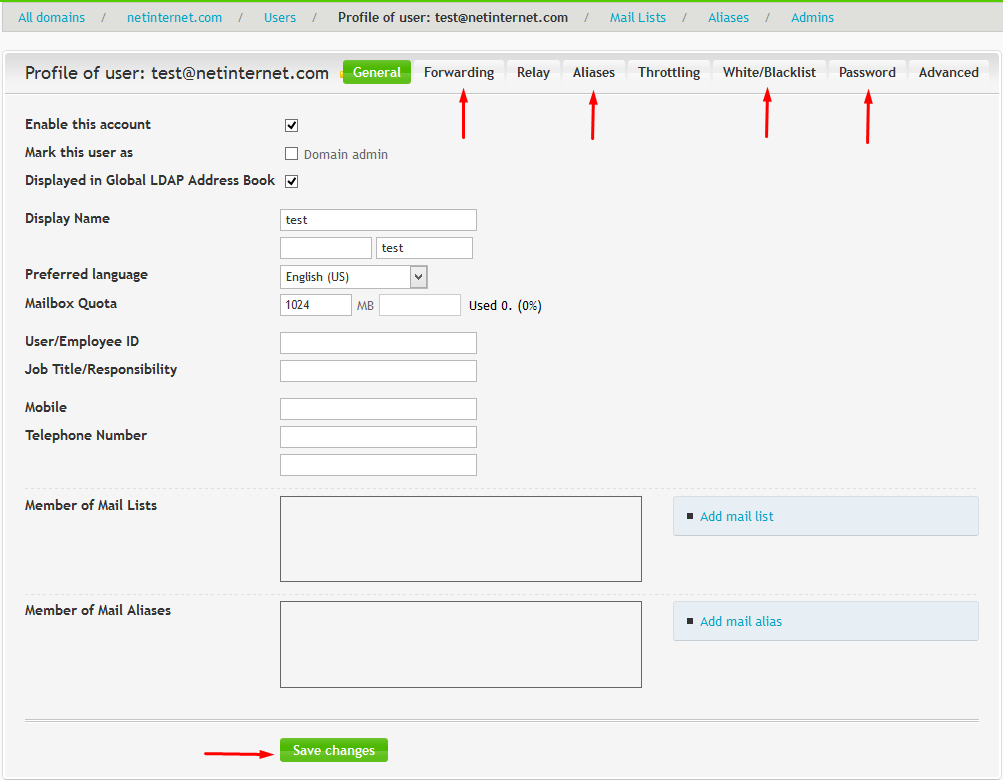Switch to the Forwarding tab
Viewport: 1003px width, 780px height.
point(459,72)
